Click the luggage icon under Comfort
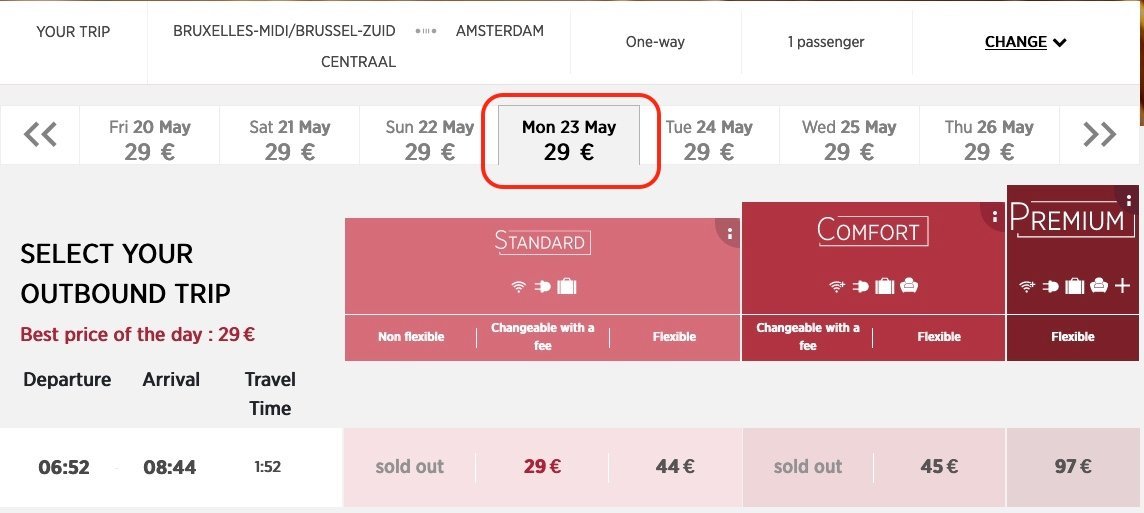Screen dimensions: 1144x513 coord(884,287)
